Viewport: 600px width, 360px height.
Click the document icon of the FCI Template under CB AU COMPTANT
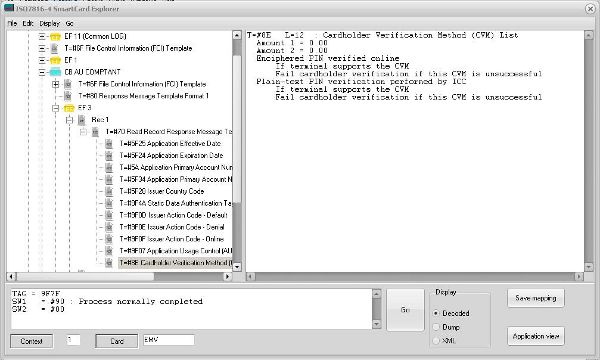click(x=68, y=84)
